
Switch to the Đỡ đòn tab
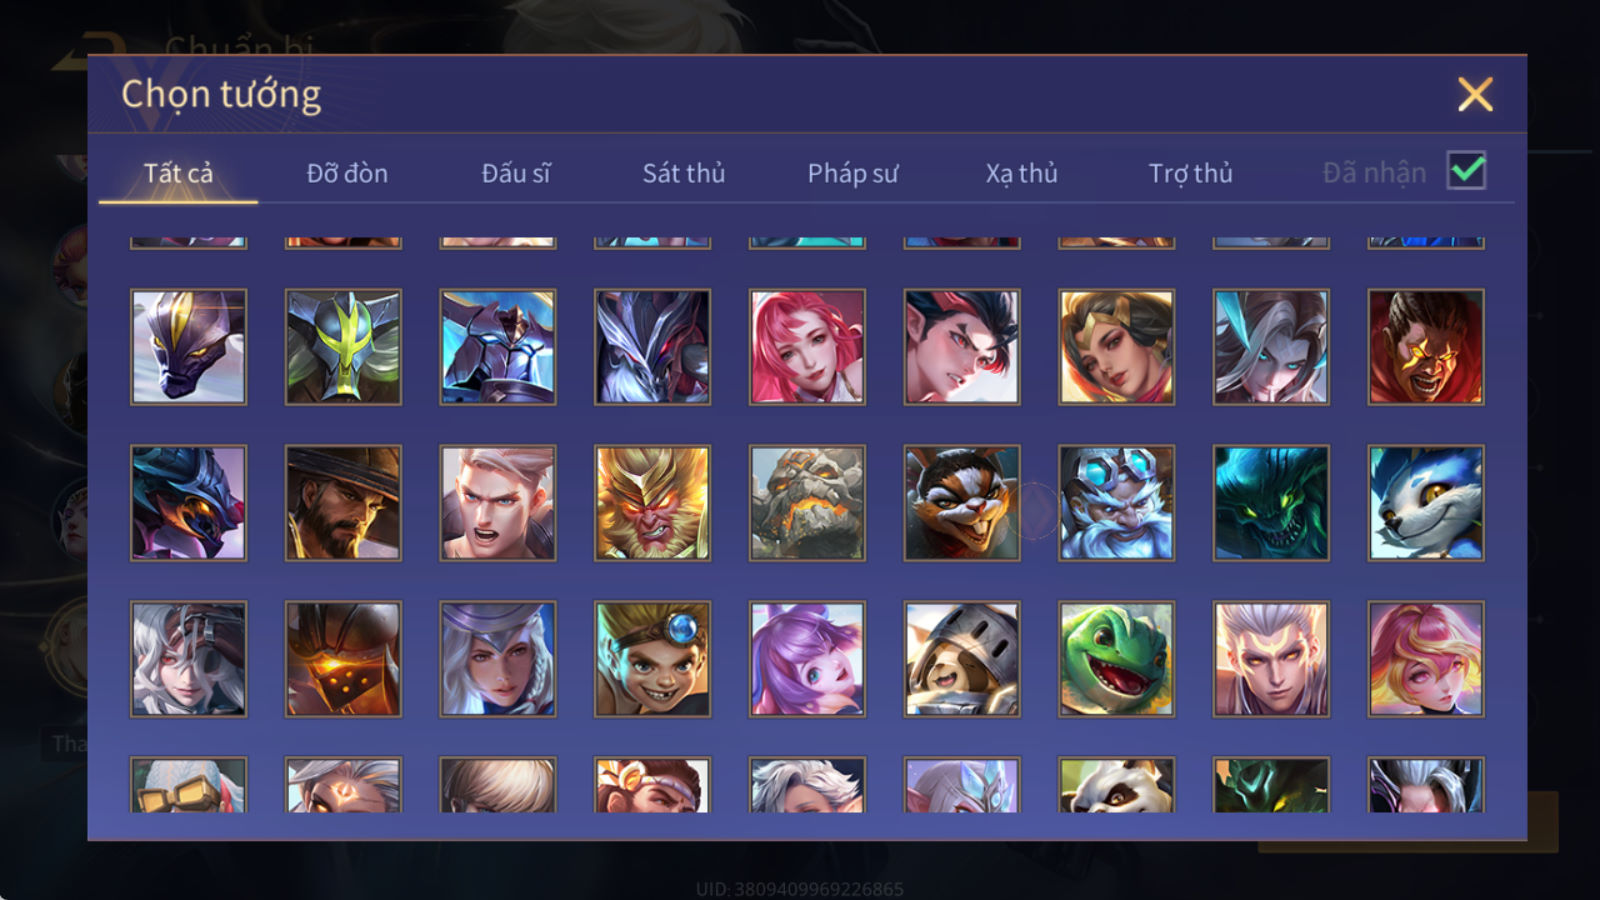coord(347,173)
